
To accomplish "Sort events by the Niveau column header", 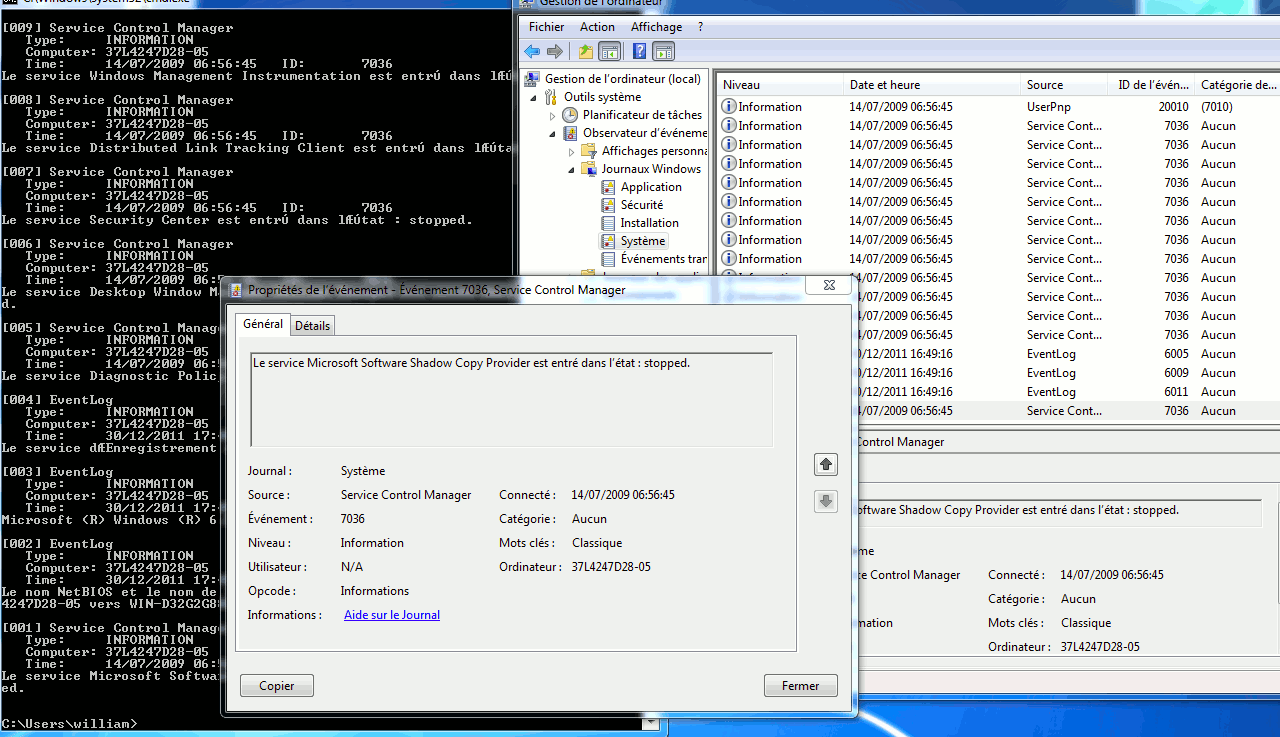I will (x=741, y=85).
